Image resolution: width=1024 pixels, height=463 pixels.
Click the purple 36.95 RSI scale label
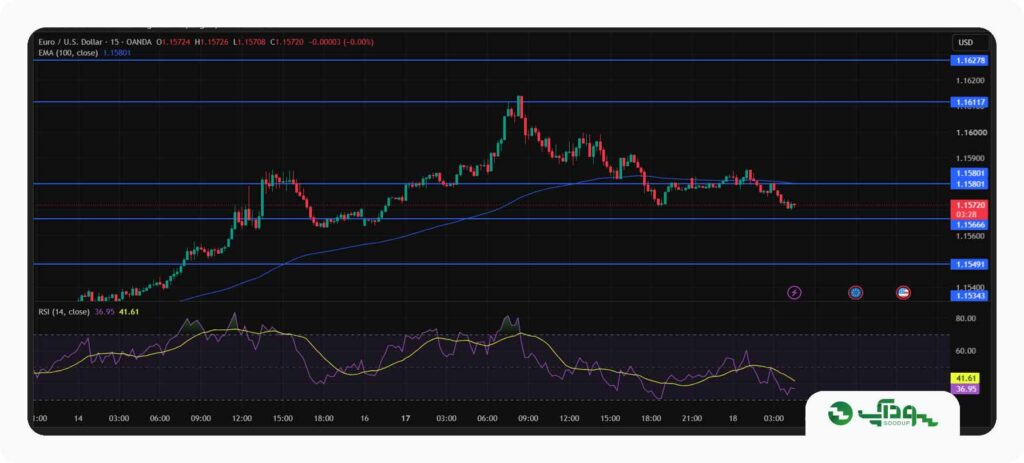(x=965, y=389)
